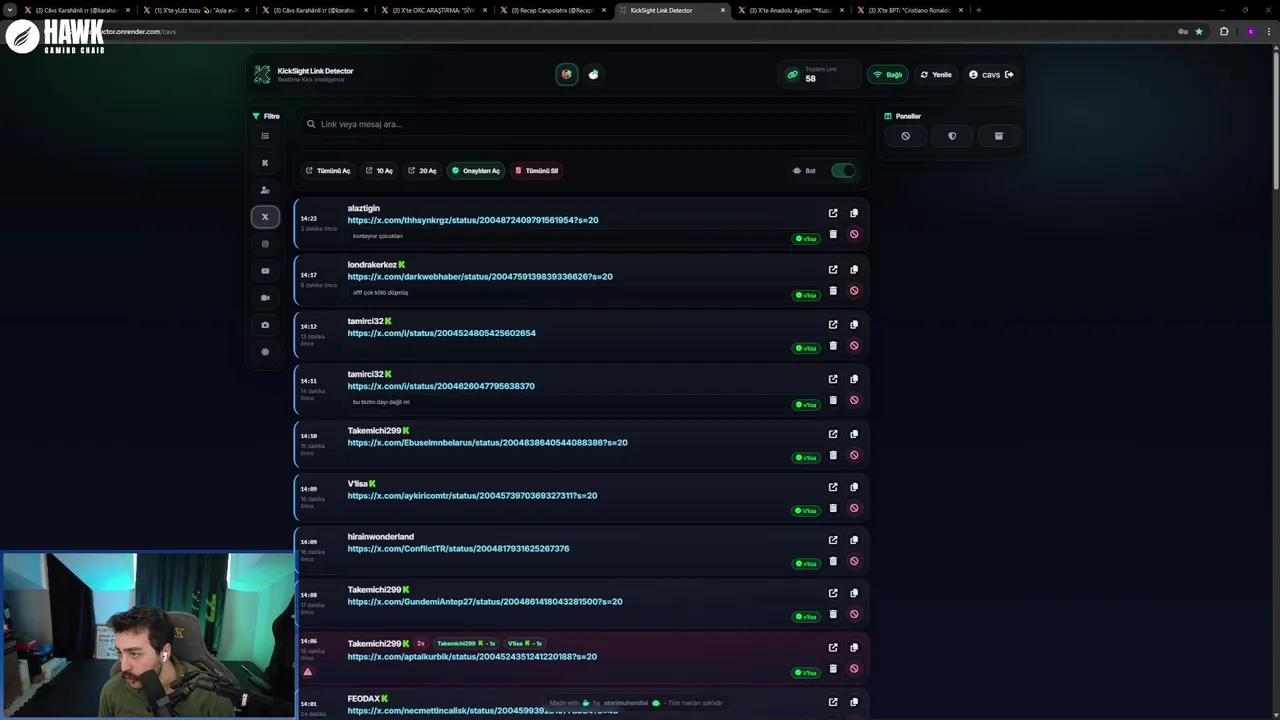1280x720 pixels.
Task: Switch to the X'te Anadolu Ajansı browser tab
Action: [789, 10]
